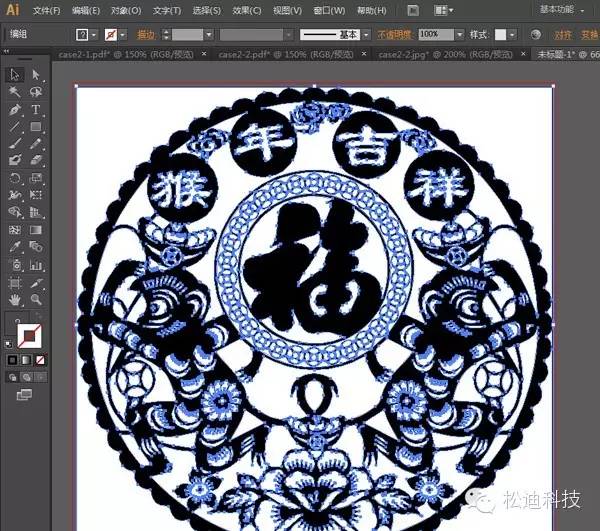
Task: Select the Rectangle tool
Action: [x=36, y=127]
